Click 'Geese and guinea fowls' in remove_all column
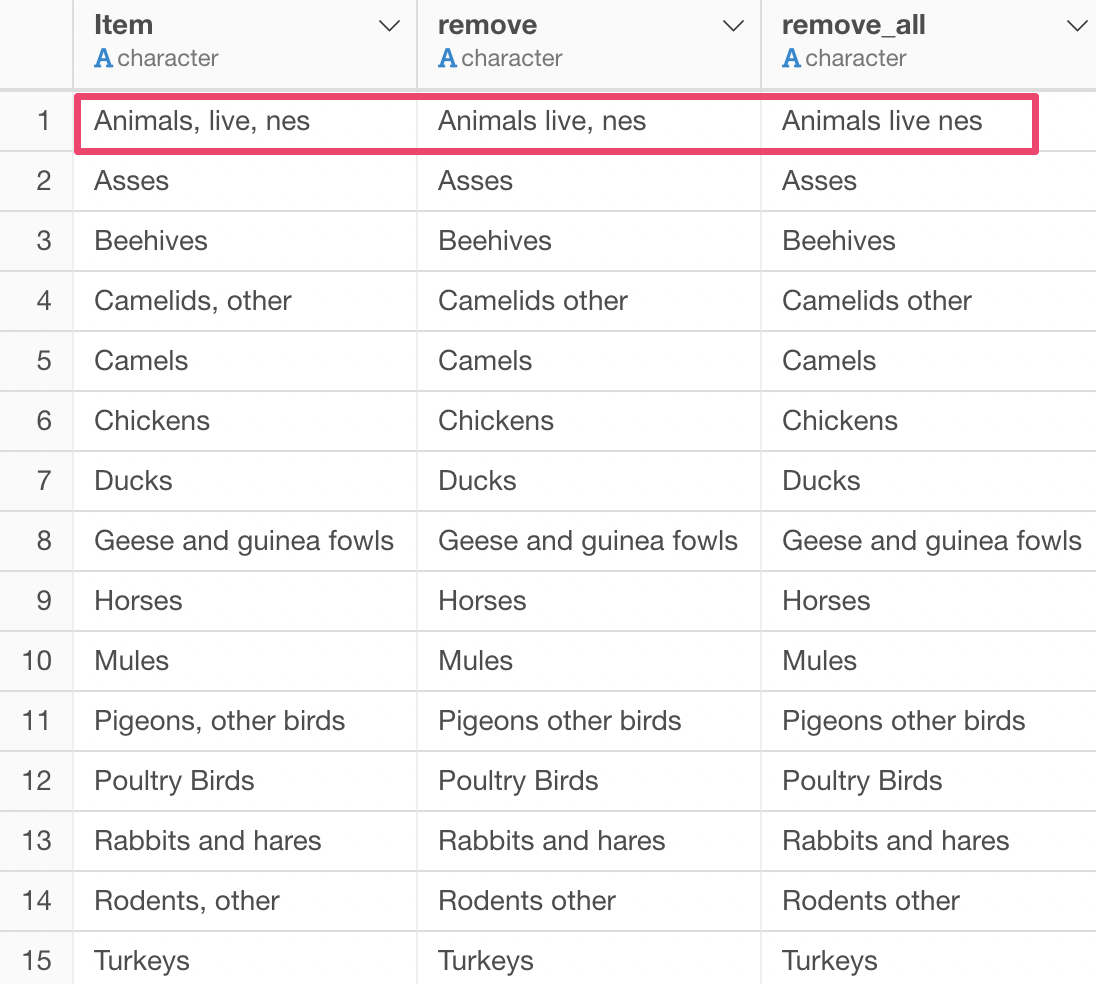This screenshot has height=984, width=1096. [932, 541]
